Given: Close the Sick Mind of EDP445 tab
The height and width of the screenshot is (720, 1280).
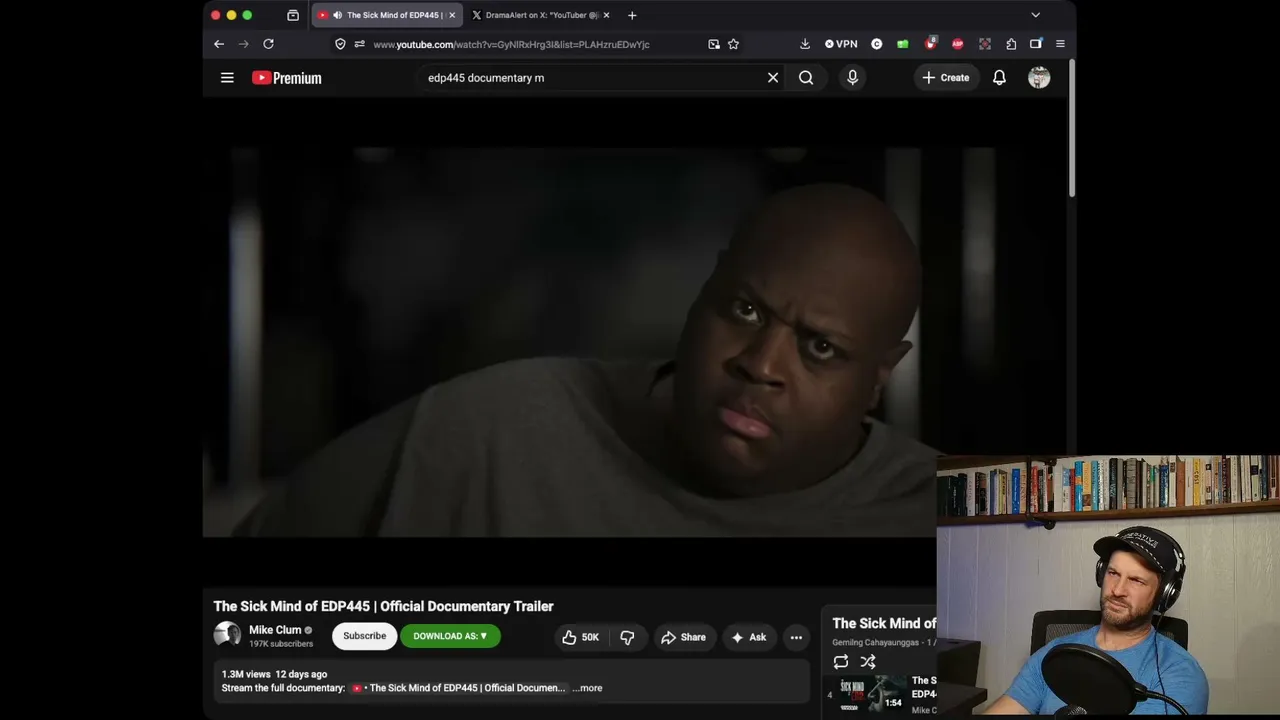Looking at the screenshot, I should click(452, 15).
